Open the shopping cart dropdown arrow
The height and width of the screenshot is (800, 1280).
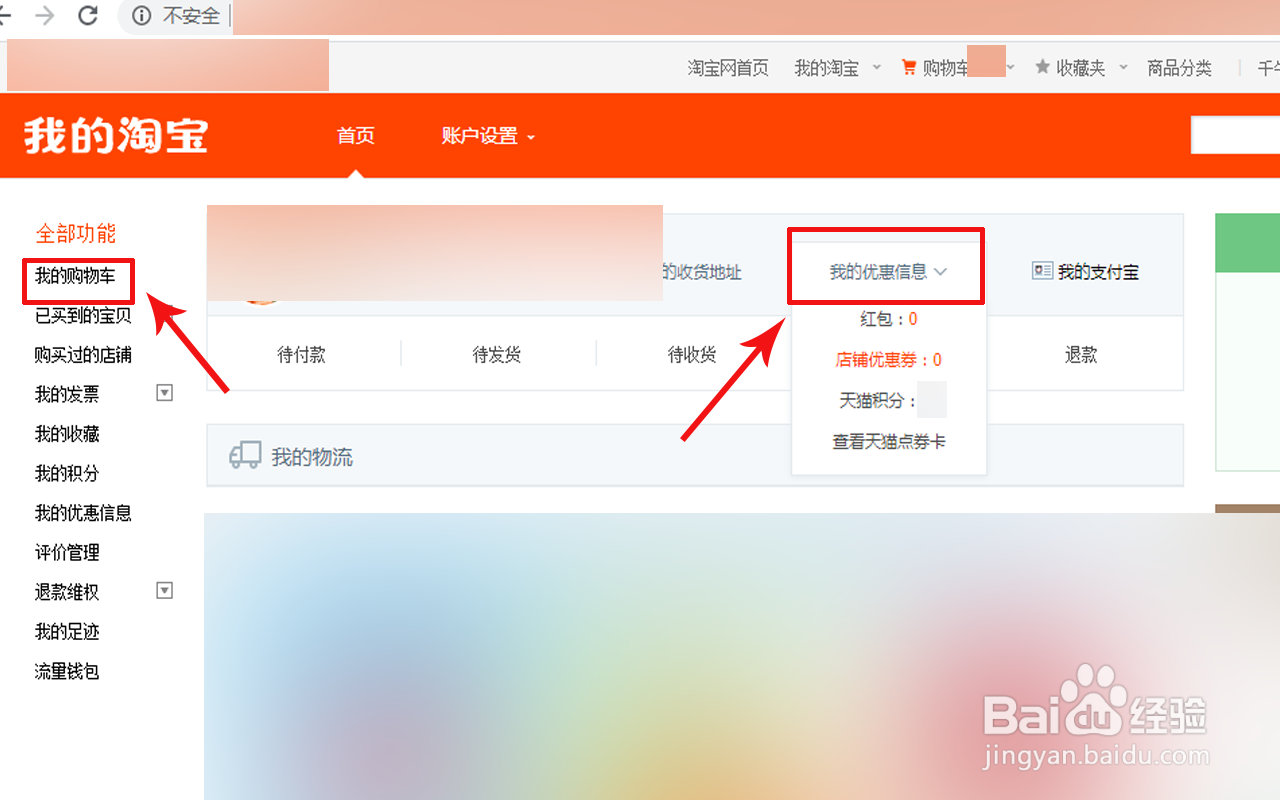point(1010,67)
